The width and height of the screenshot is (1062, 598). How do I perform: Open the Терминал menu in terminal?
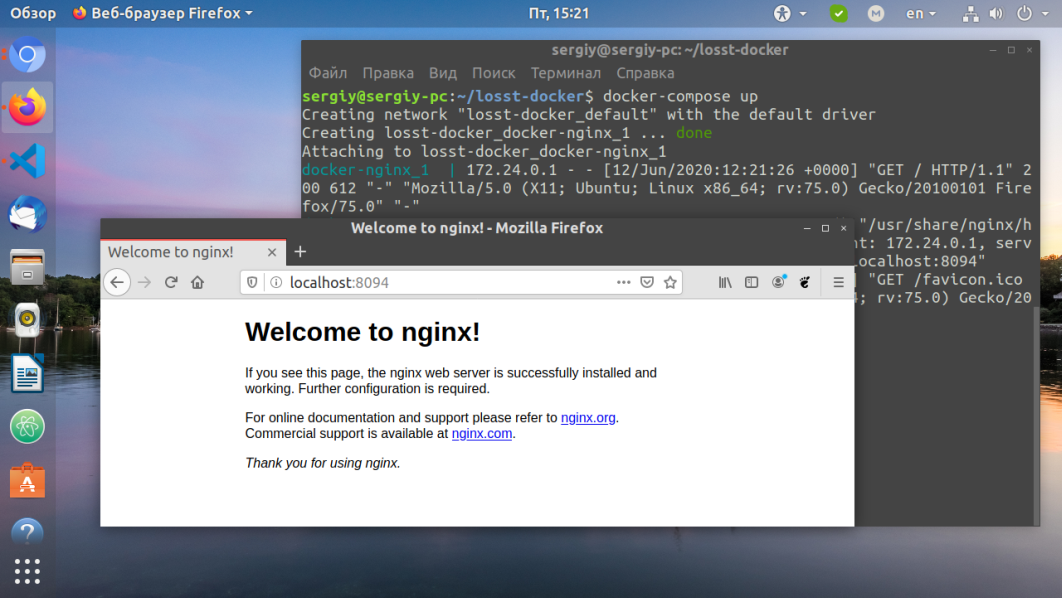pyautogui.click(x=566, y=73)
